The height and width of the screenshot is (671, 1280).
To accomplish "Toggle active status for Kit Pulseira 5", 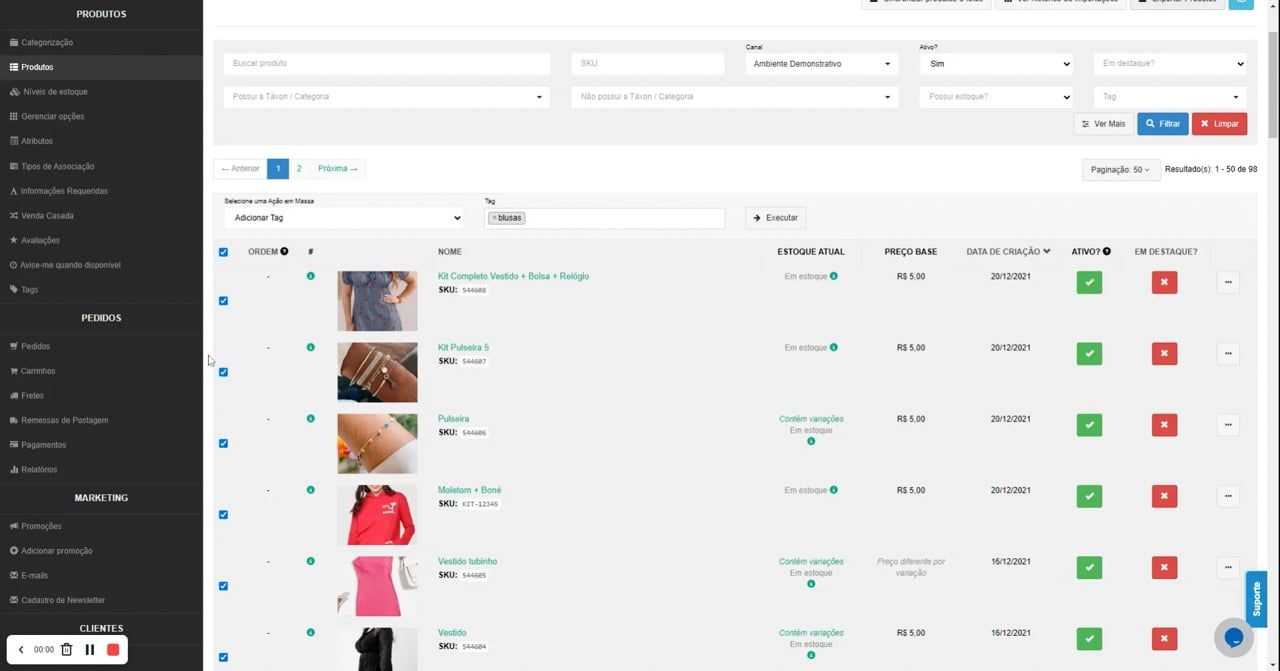I will (x=1089, y=353).
